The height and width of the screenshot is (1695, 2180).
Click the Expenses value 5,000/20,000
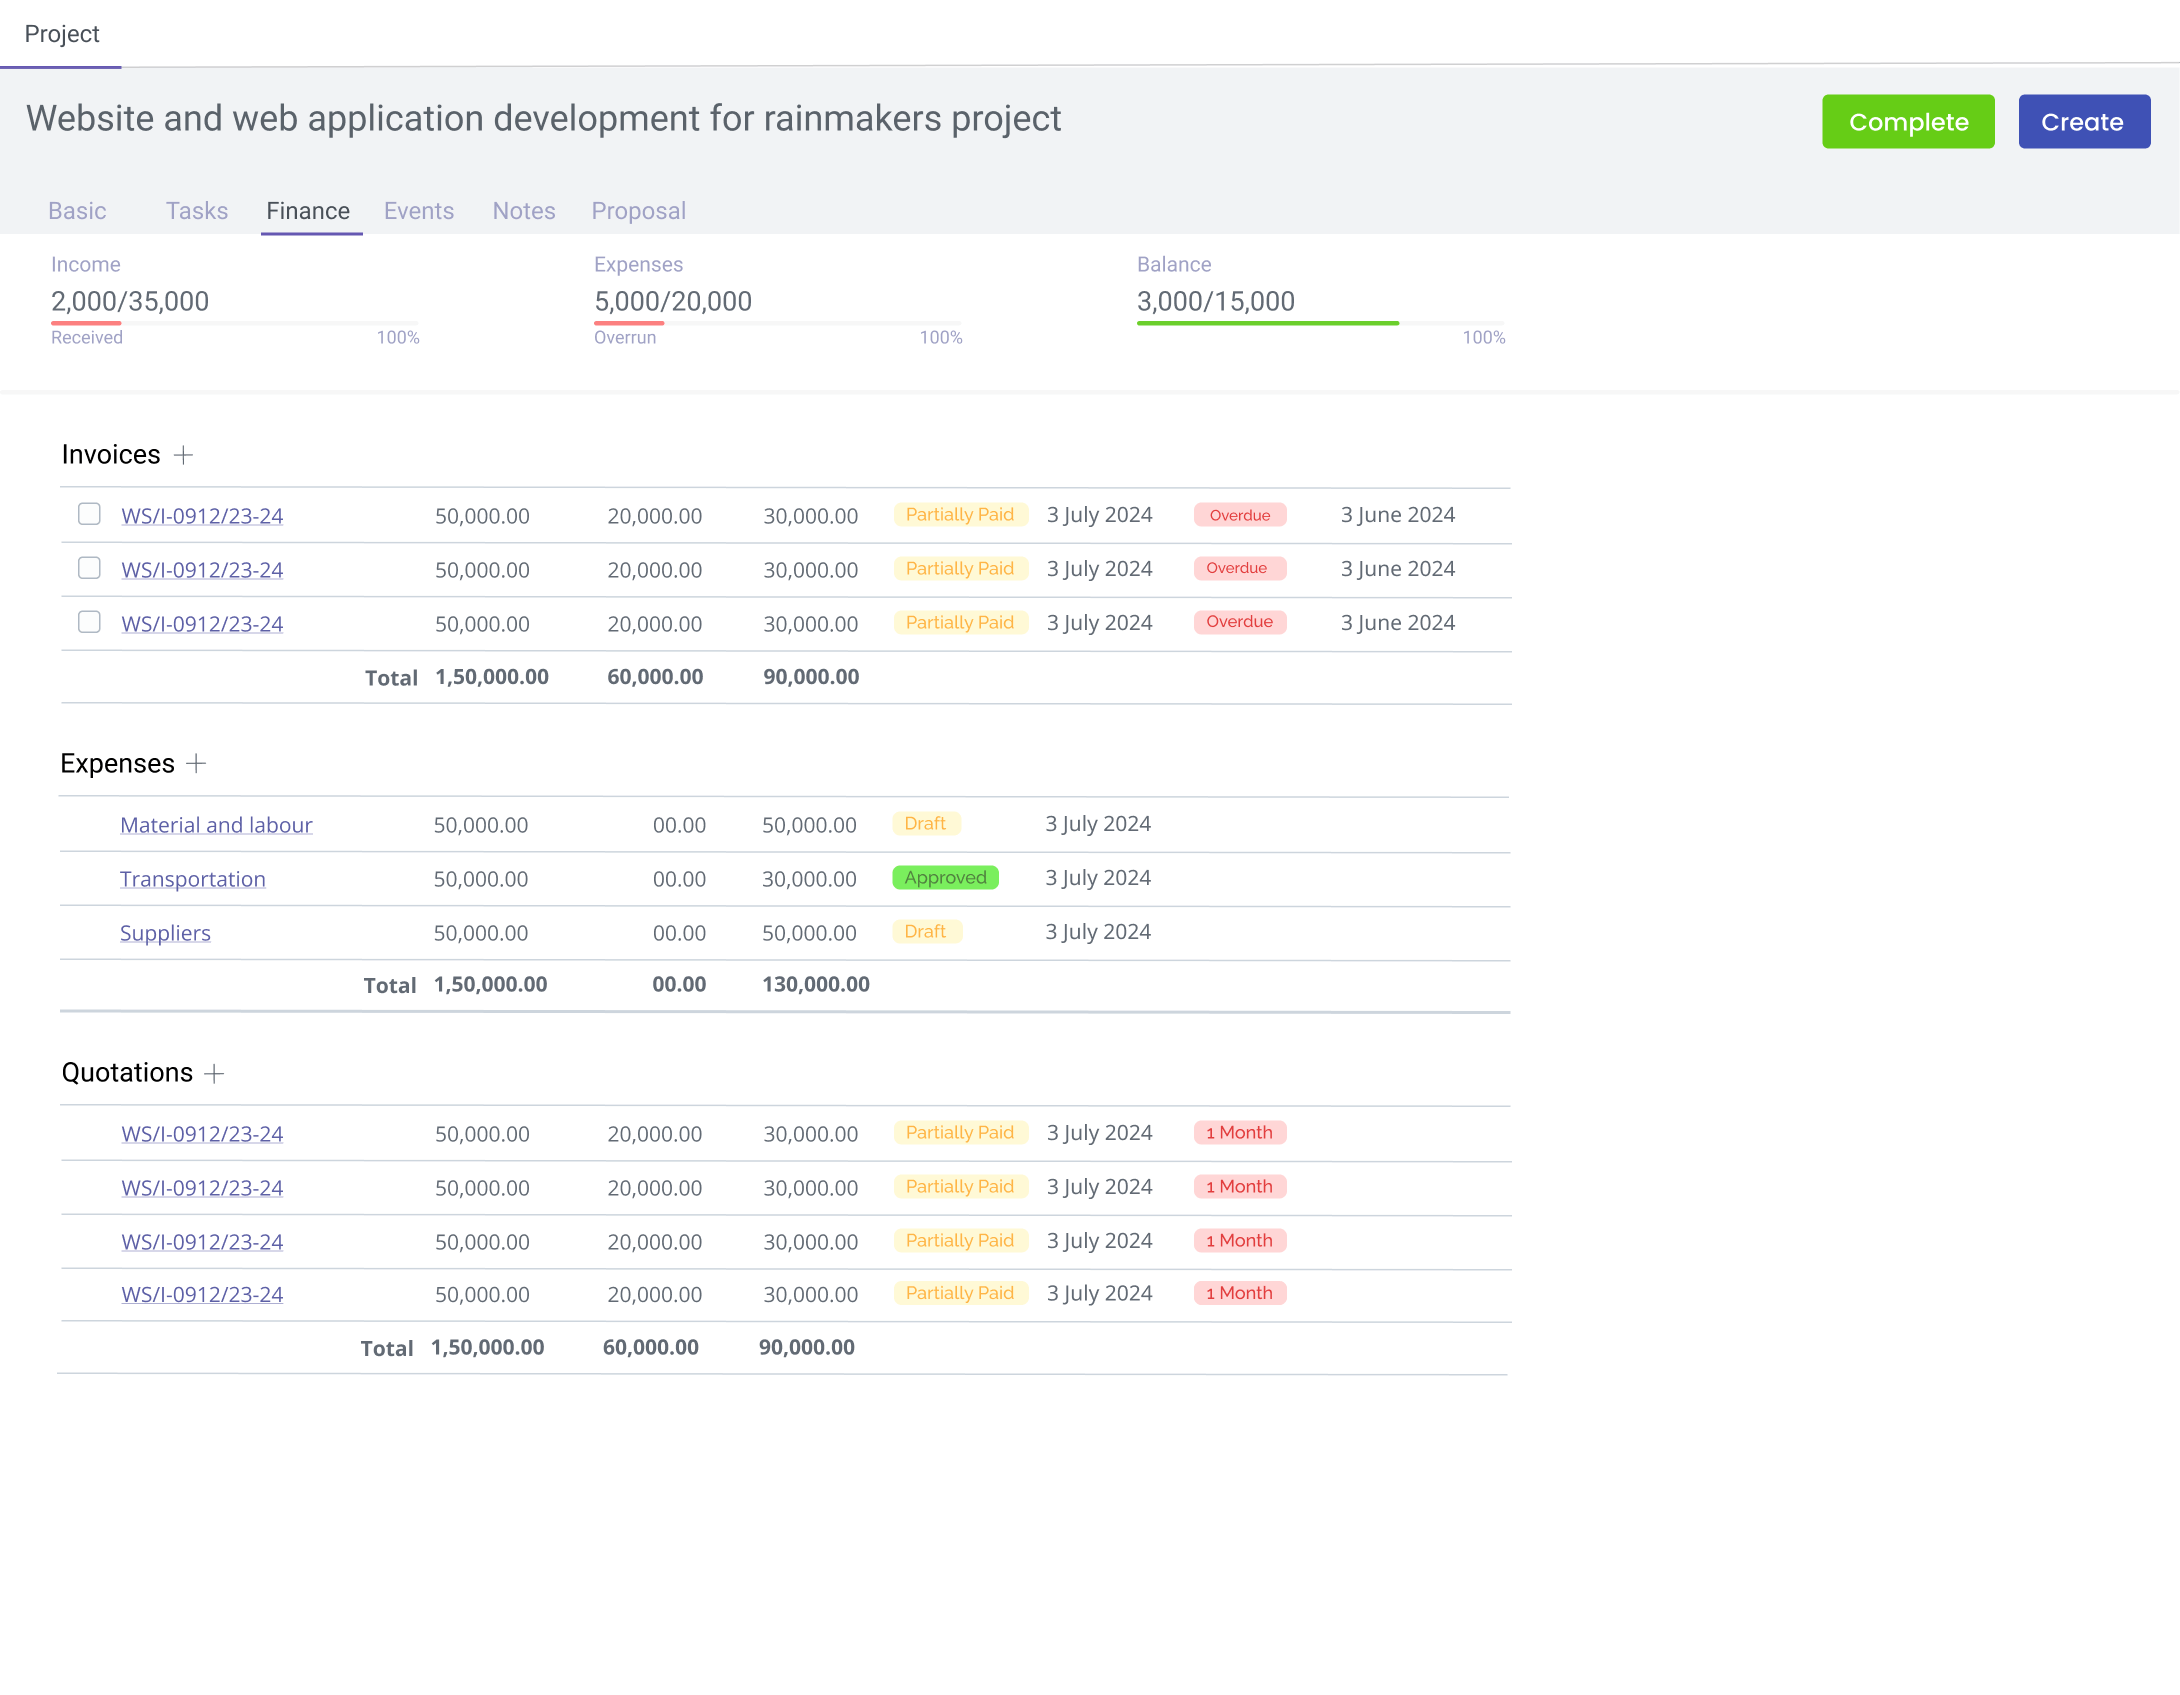point(673,301)
